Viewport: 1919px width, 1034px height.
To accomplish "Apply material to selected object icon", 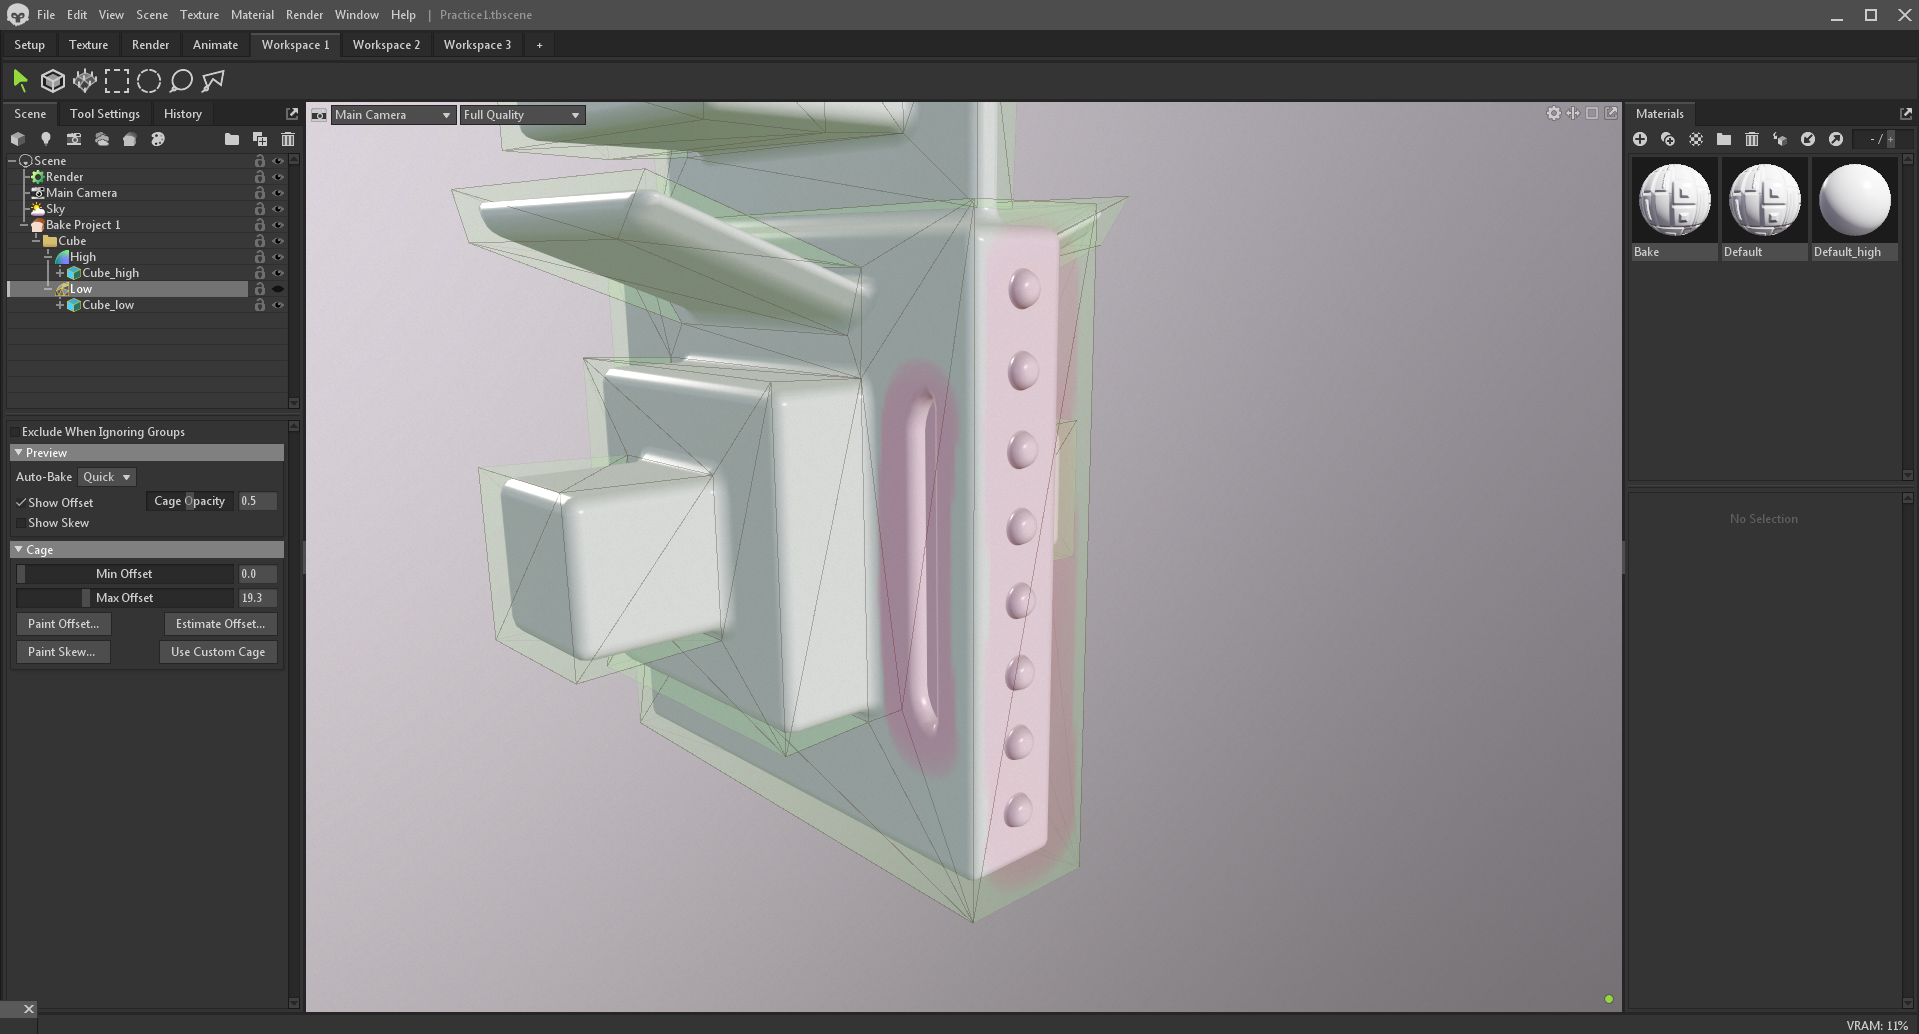I will (x=1780, y=139).
